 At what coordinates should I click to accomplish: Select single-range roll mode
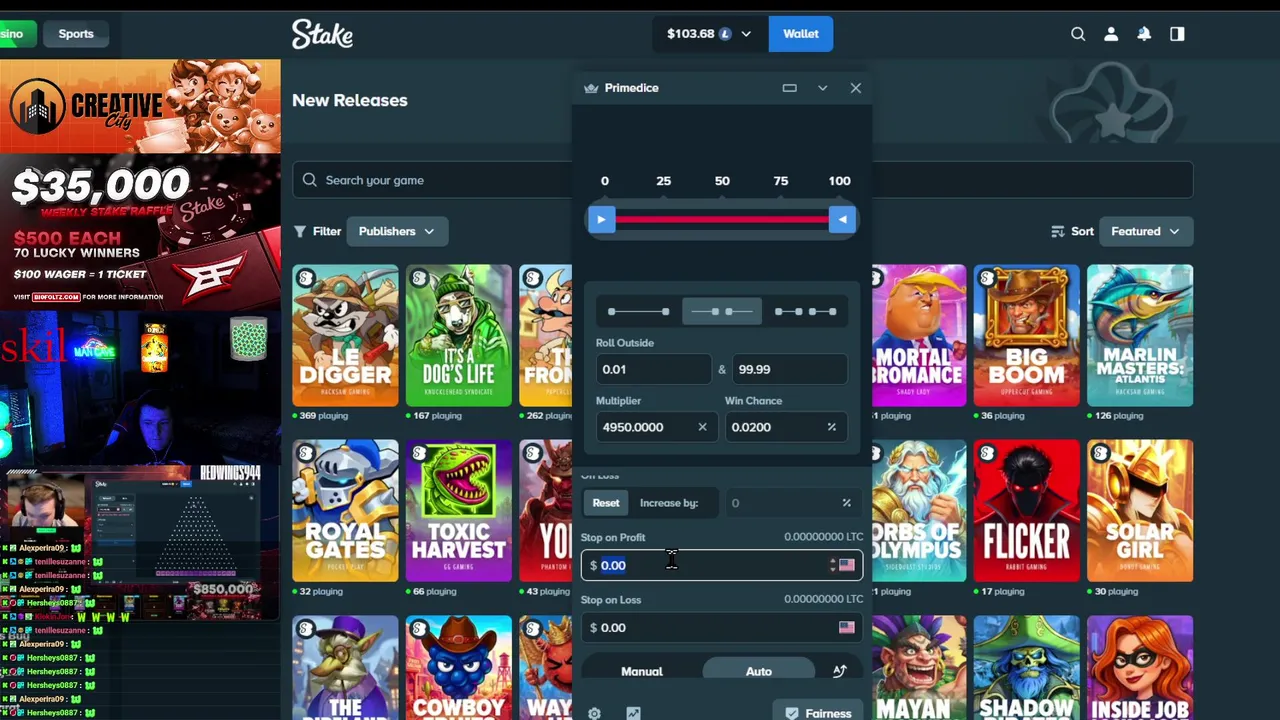click(638, 312)
